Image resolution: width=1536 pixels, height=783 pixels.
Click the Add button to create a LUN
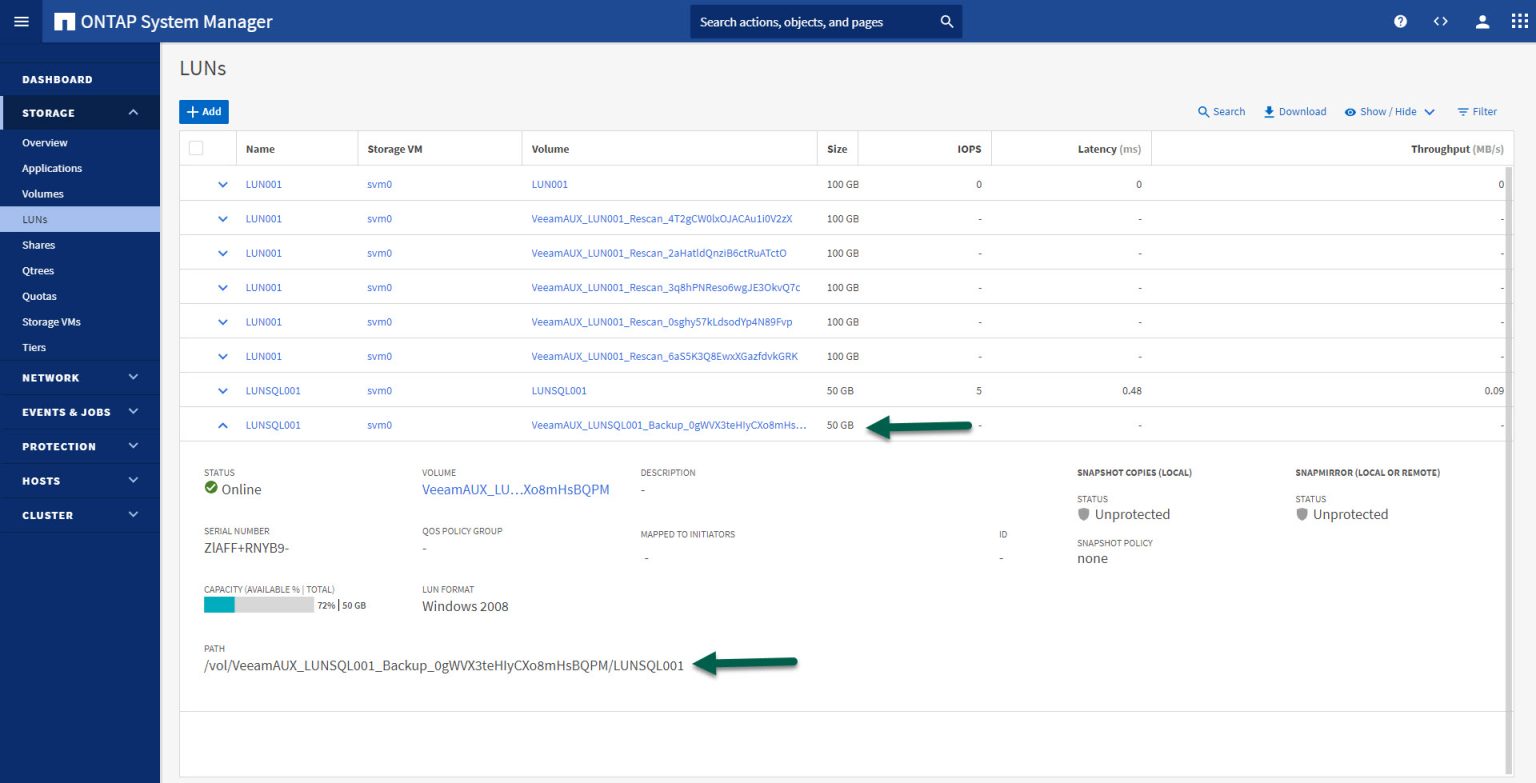[x=203, y=111]
